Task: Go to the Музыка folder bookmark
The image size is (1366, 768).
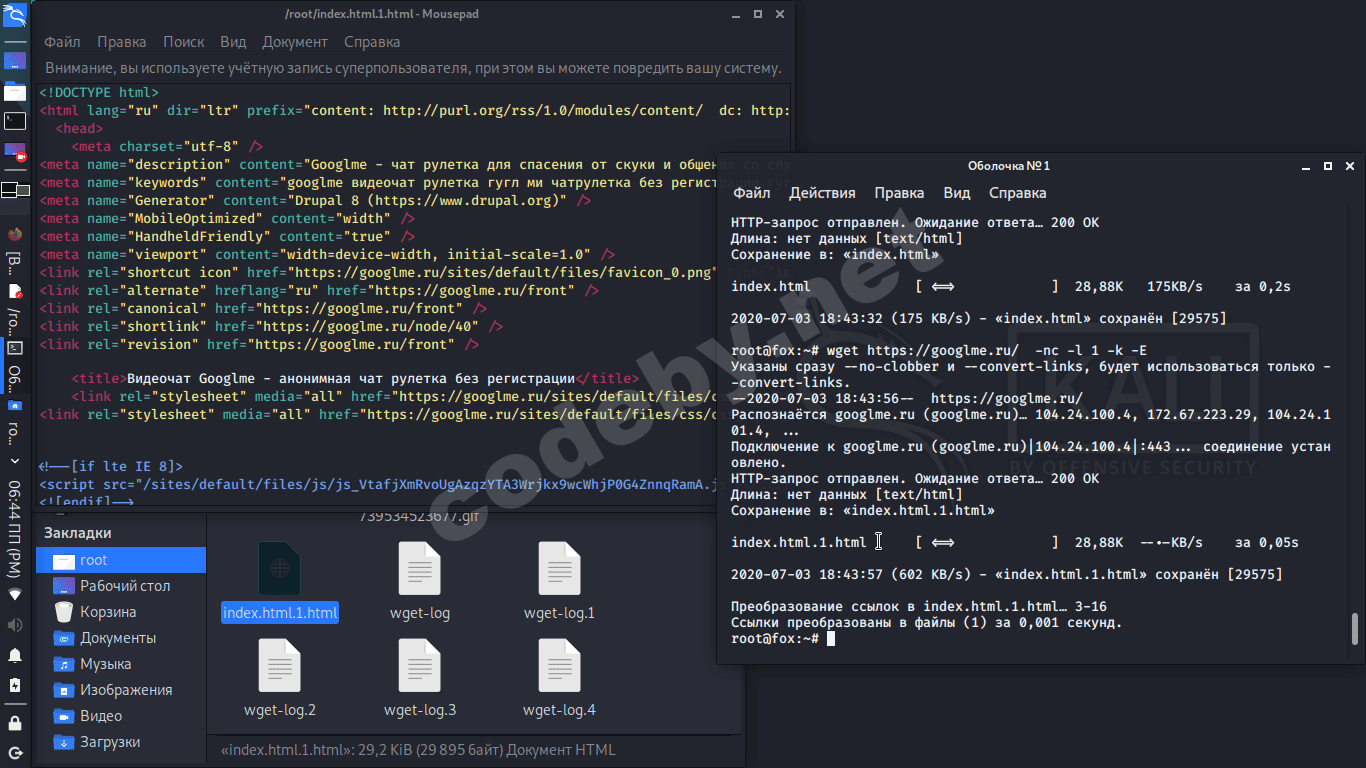Action: (x=121, y=664)
